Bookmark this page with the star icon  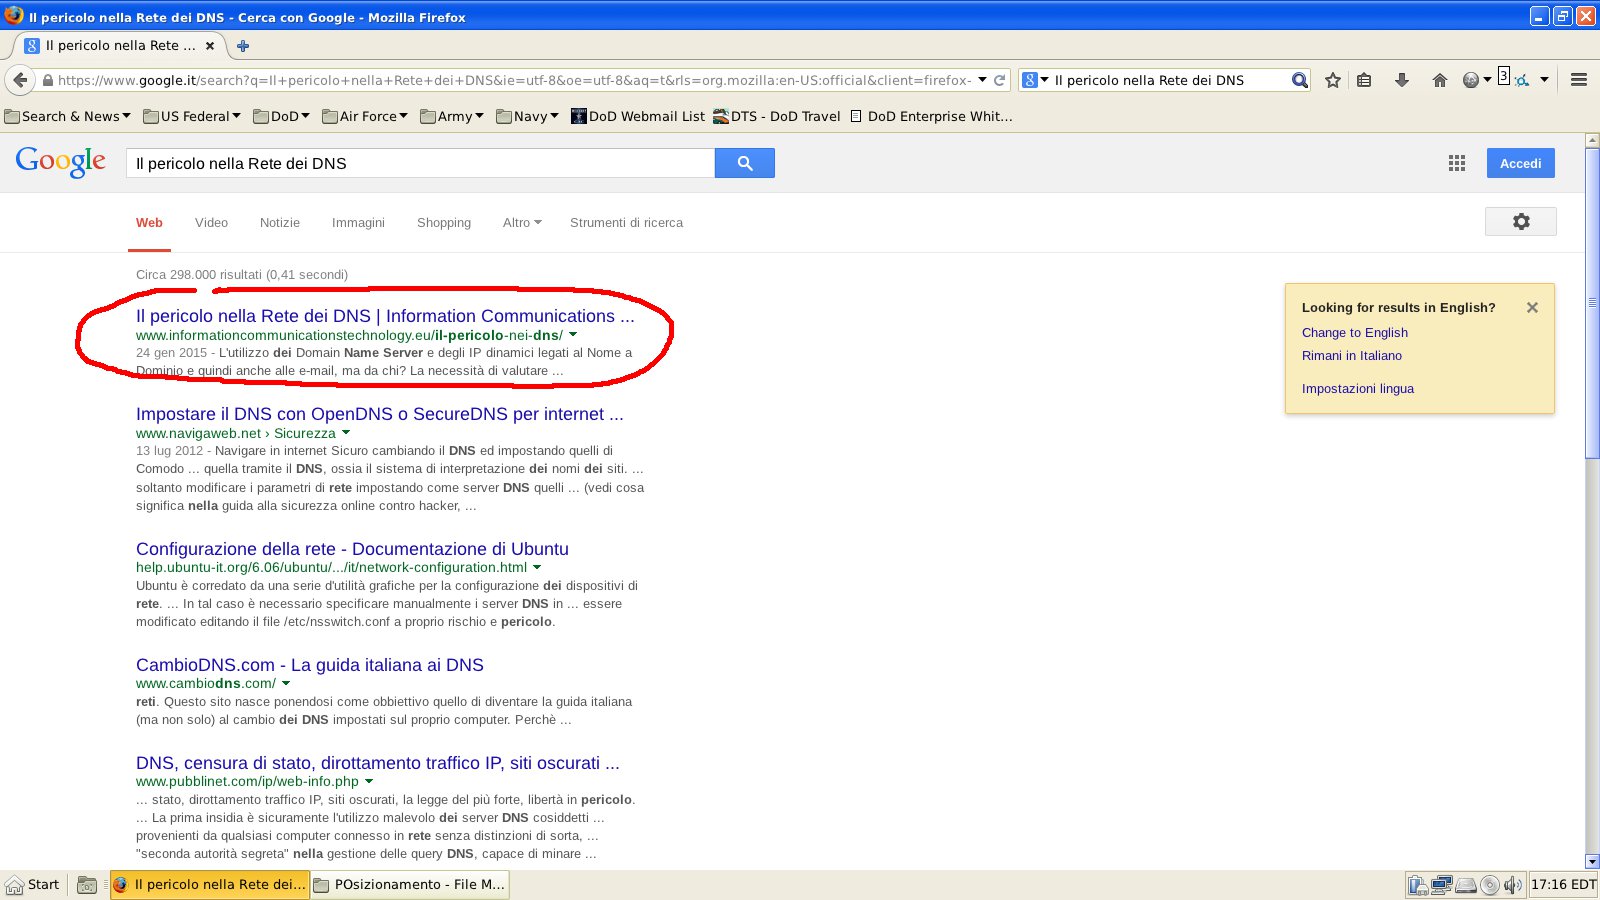pyautogui.click(x=1332, y=80)
